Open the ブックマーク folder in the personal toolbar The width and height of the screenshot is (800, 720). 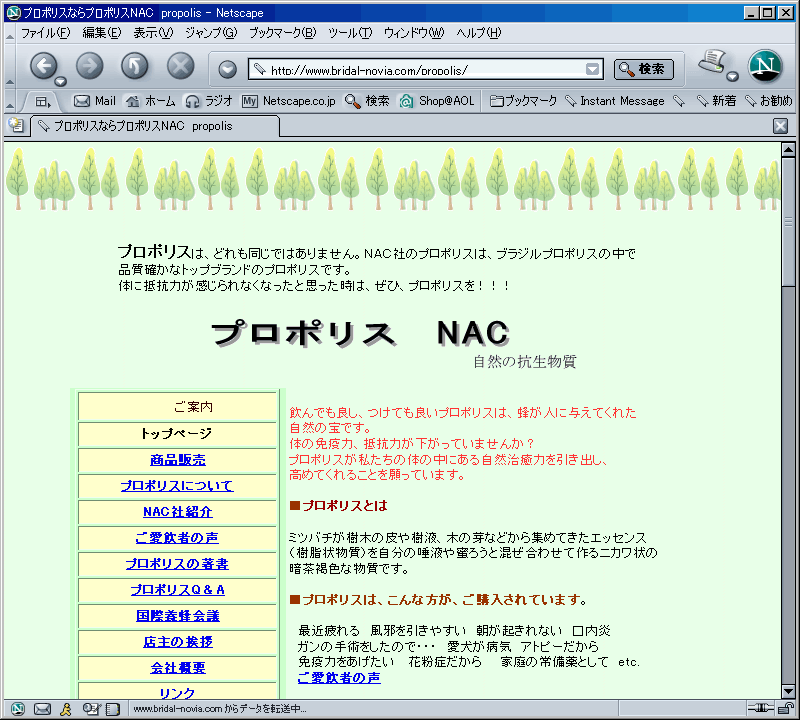coord(523,101)
